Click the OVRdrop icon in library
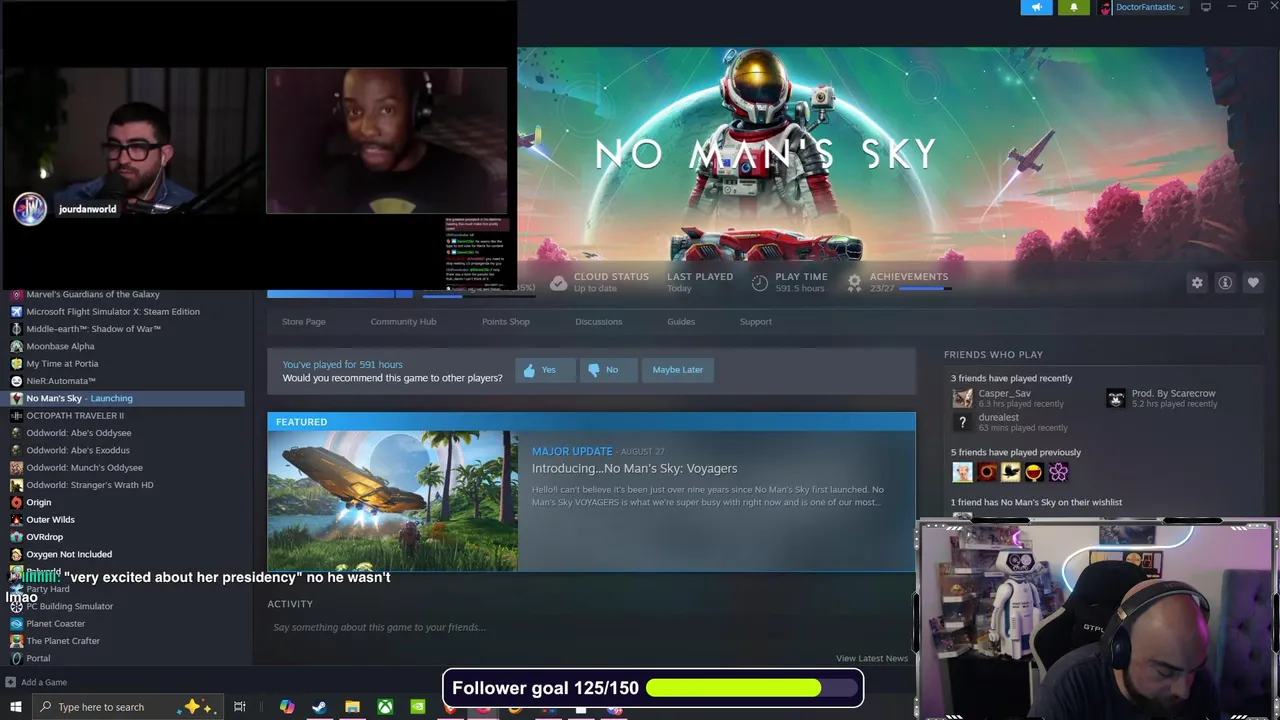This screenshot has height=720, width=1280. (16, 537)
